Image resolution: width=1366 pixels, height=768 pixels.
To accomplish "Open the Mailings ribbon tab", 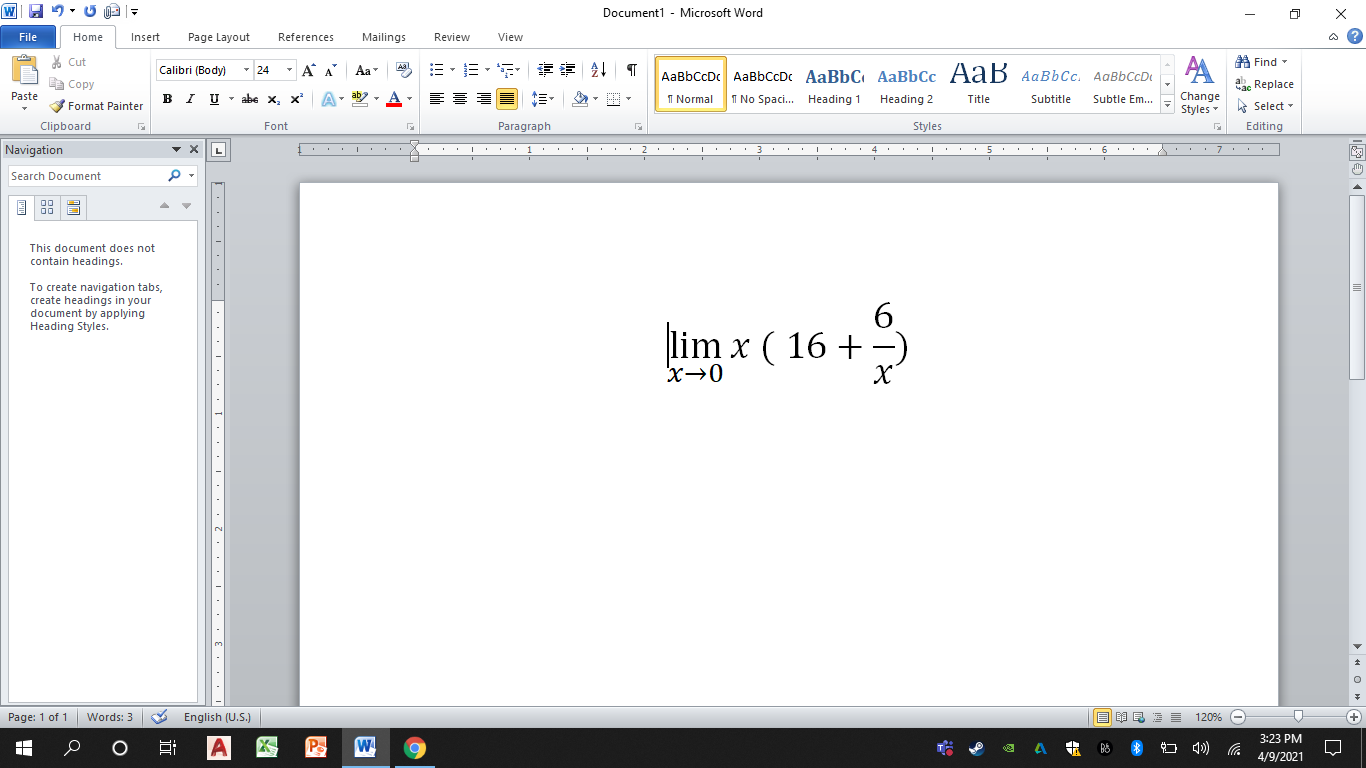I will (383, 37).
